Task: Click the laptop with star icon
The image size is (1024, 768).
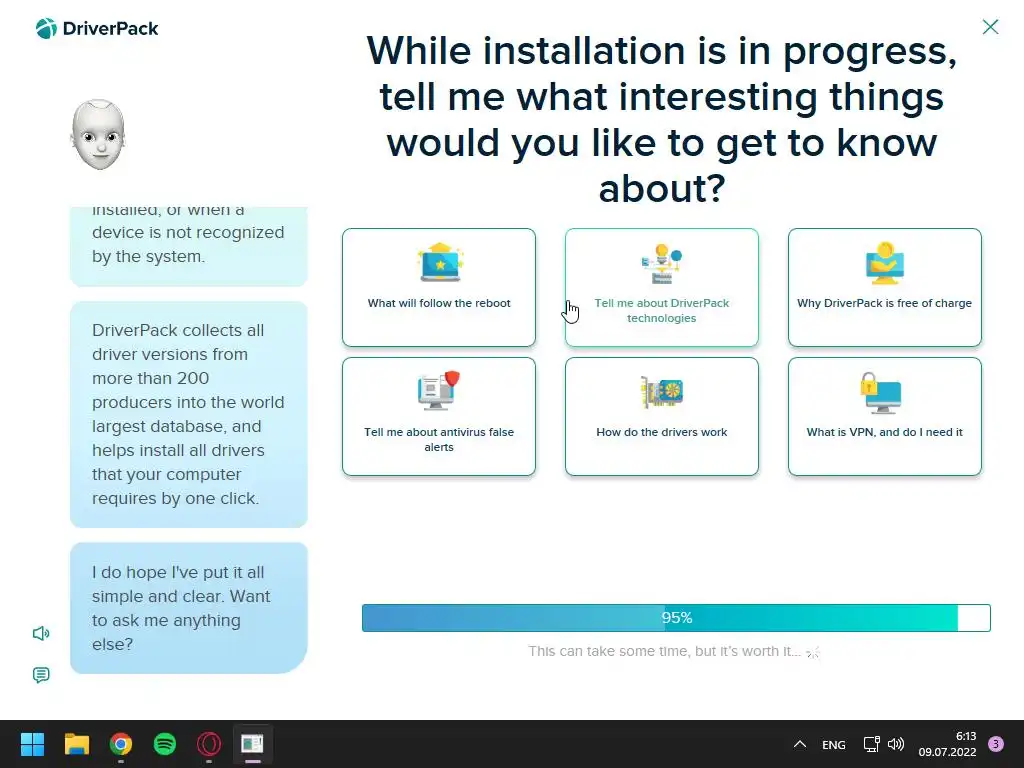Action: coord(440,263)
